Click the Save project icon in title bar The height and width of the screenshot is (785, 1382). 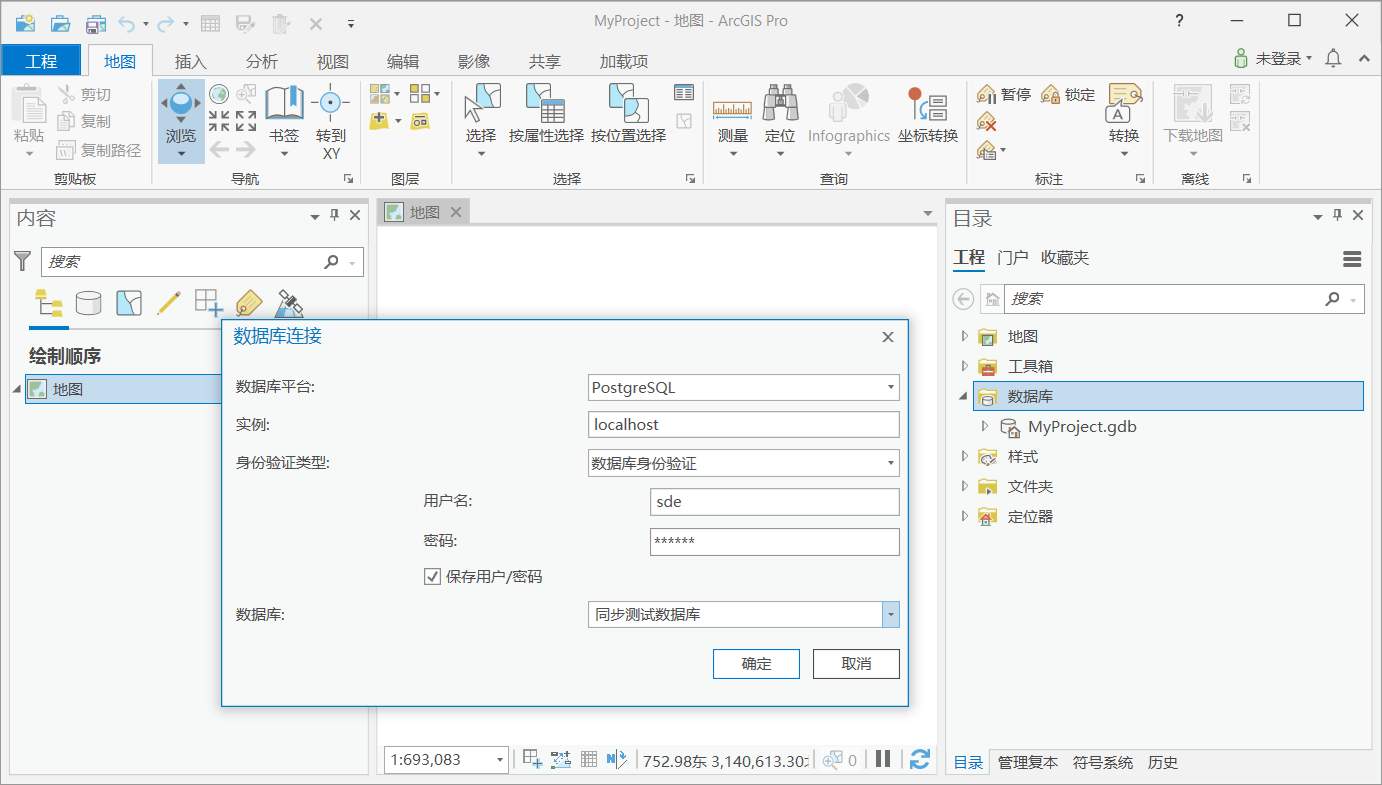(x=95, y=23)
